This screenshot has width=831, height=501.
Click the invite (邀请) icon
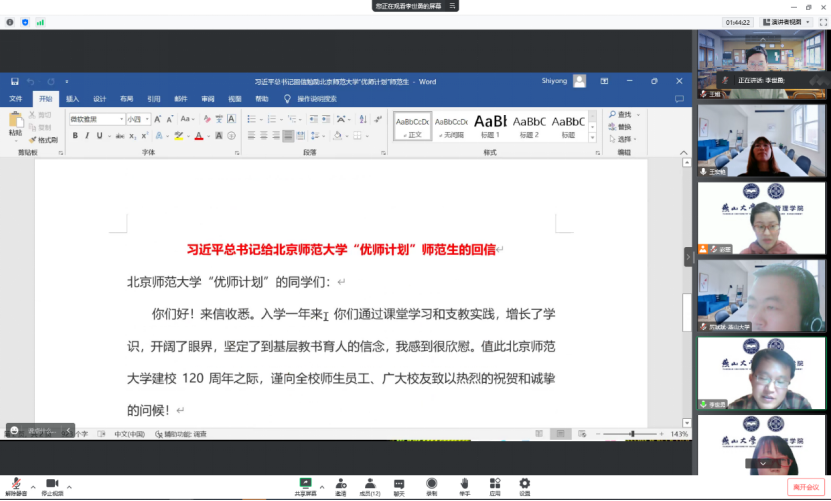pos(340,485)
